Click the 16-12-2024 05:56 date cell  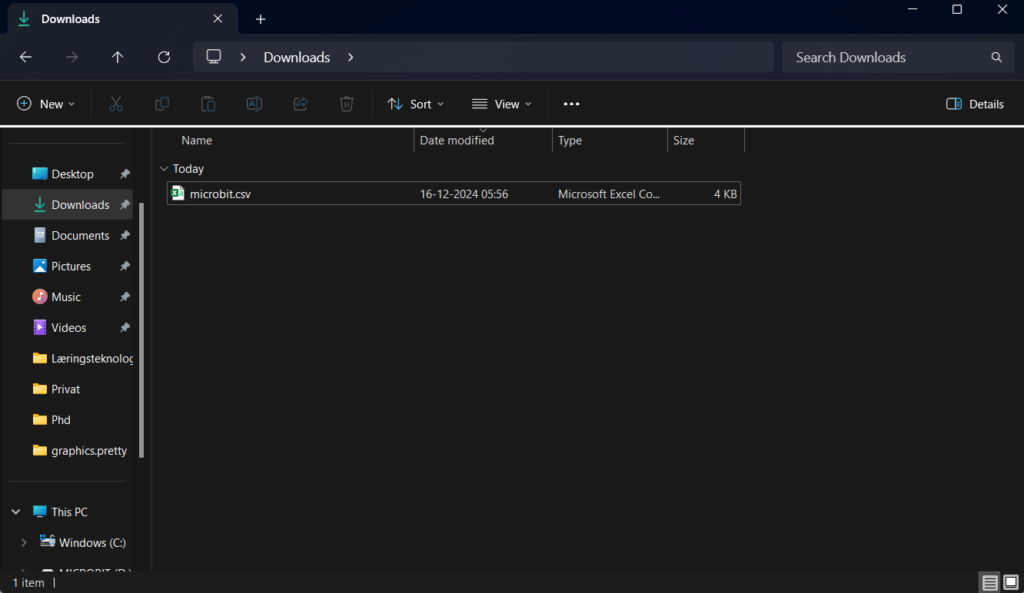[464, 194]
